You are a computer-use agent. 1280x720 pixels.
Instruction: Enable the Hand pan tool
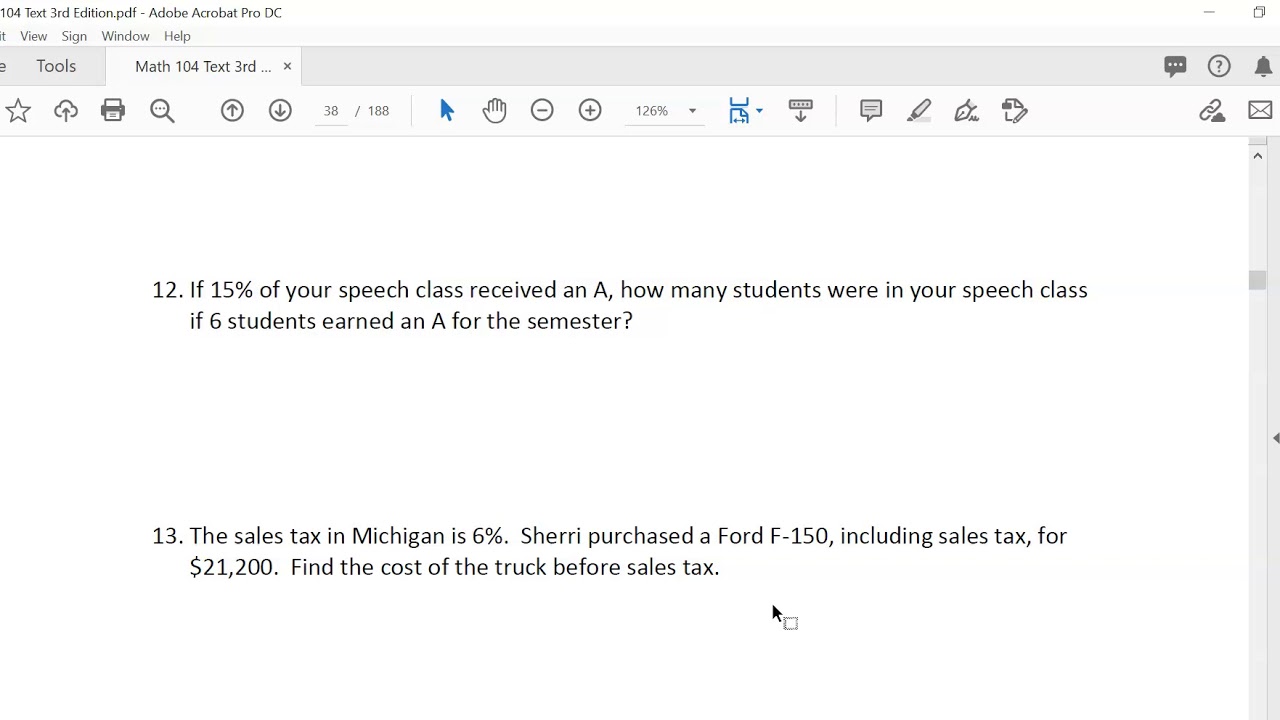(x=494, y=111)
